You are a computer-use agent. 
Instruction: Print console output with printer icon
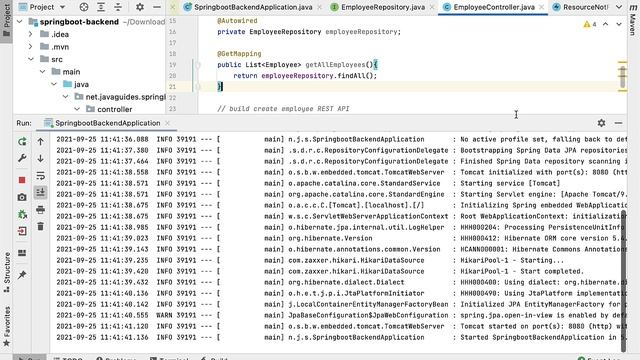pos(40,210)
